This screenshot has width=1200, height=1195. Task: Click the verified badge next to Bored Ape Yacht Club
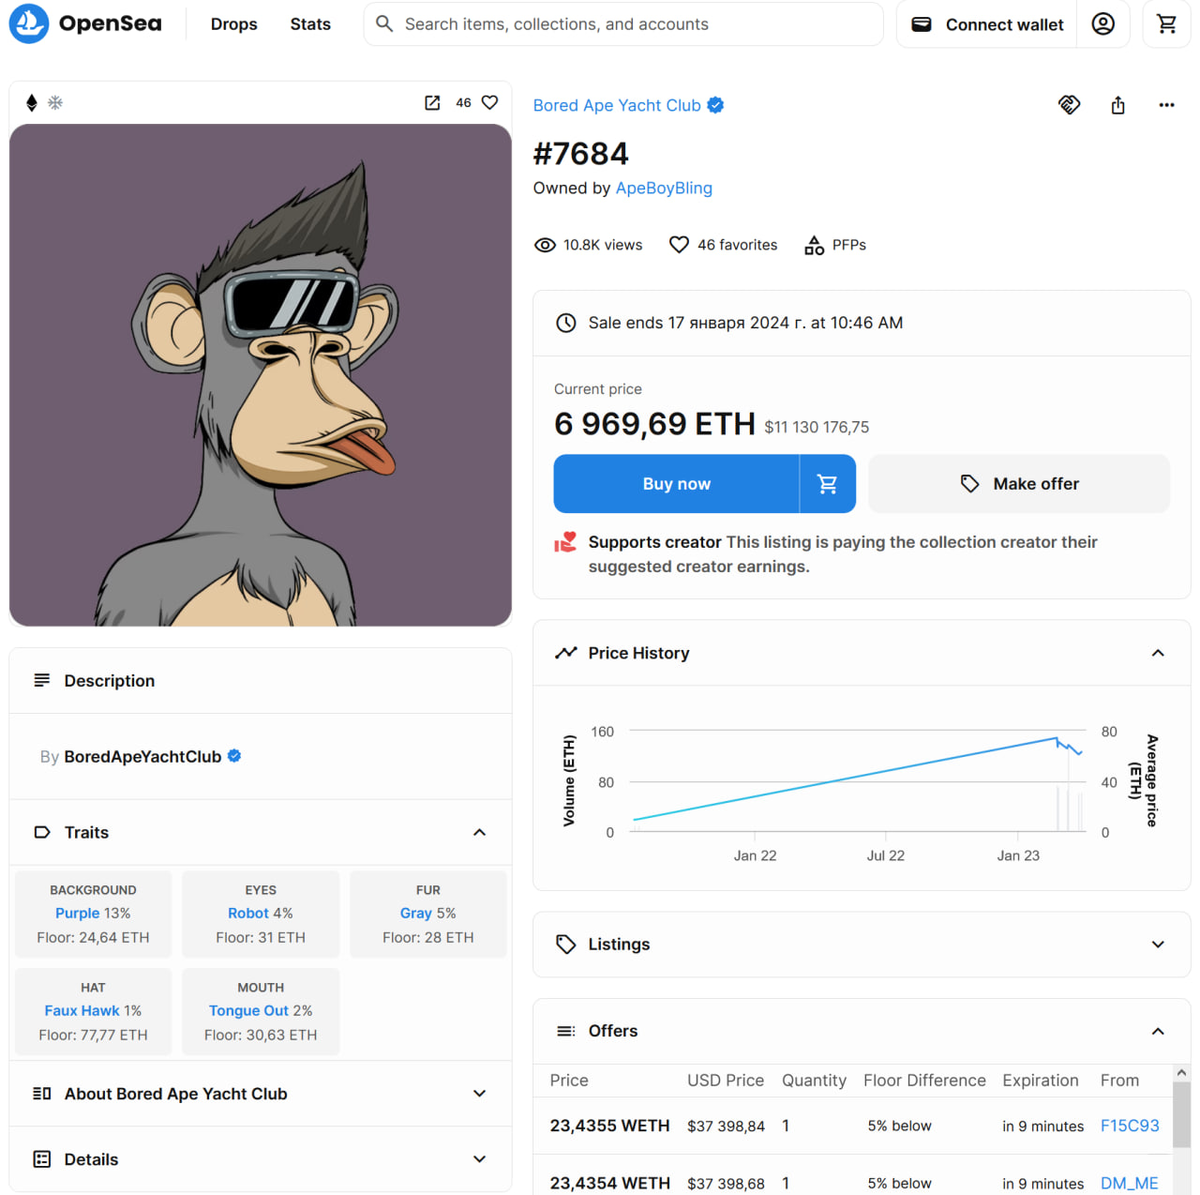click(716, 105)
